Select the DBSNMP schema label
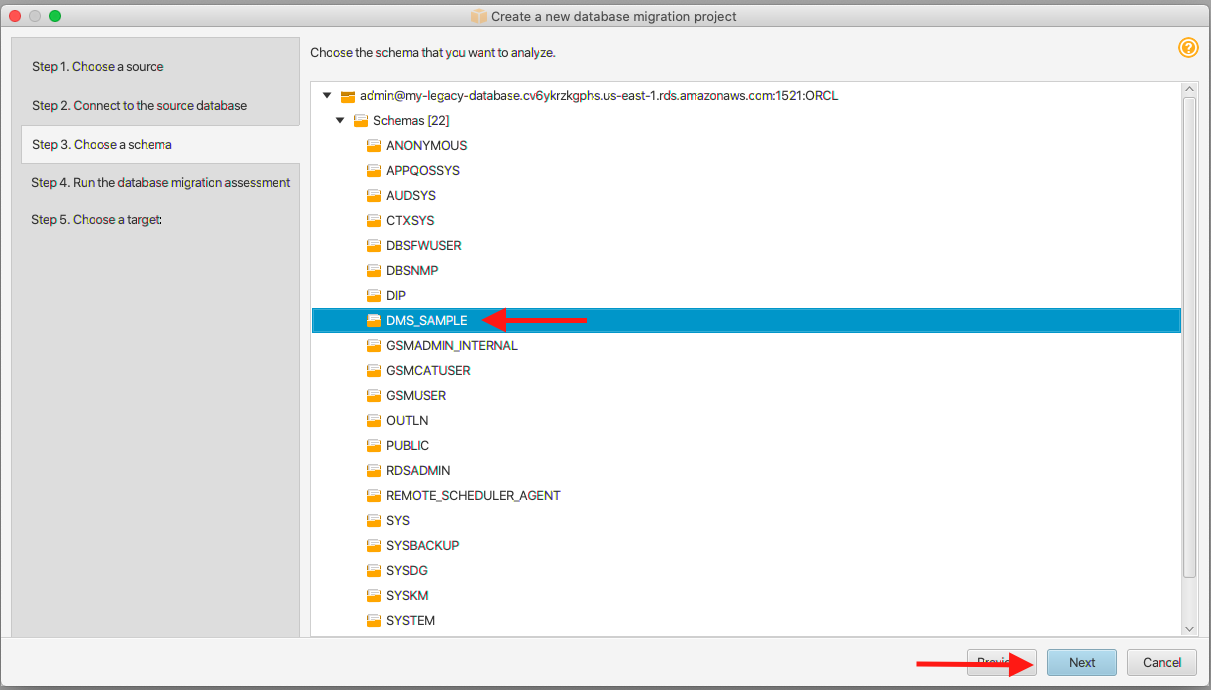The height and width of the screenshot is (690, 1211). pos(412,271)
